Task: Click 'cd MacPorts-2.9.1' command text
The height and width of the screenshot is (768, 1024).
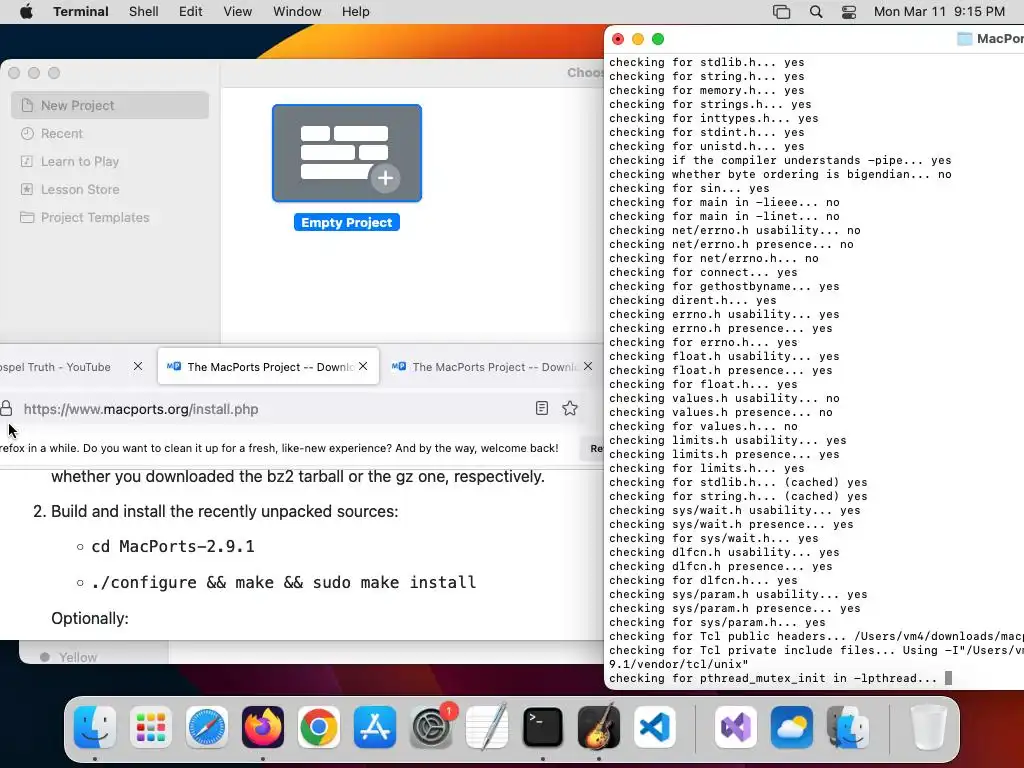Action: point(172,546)
